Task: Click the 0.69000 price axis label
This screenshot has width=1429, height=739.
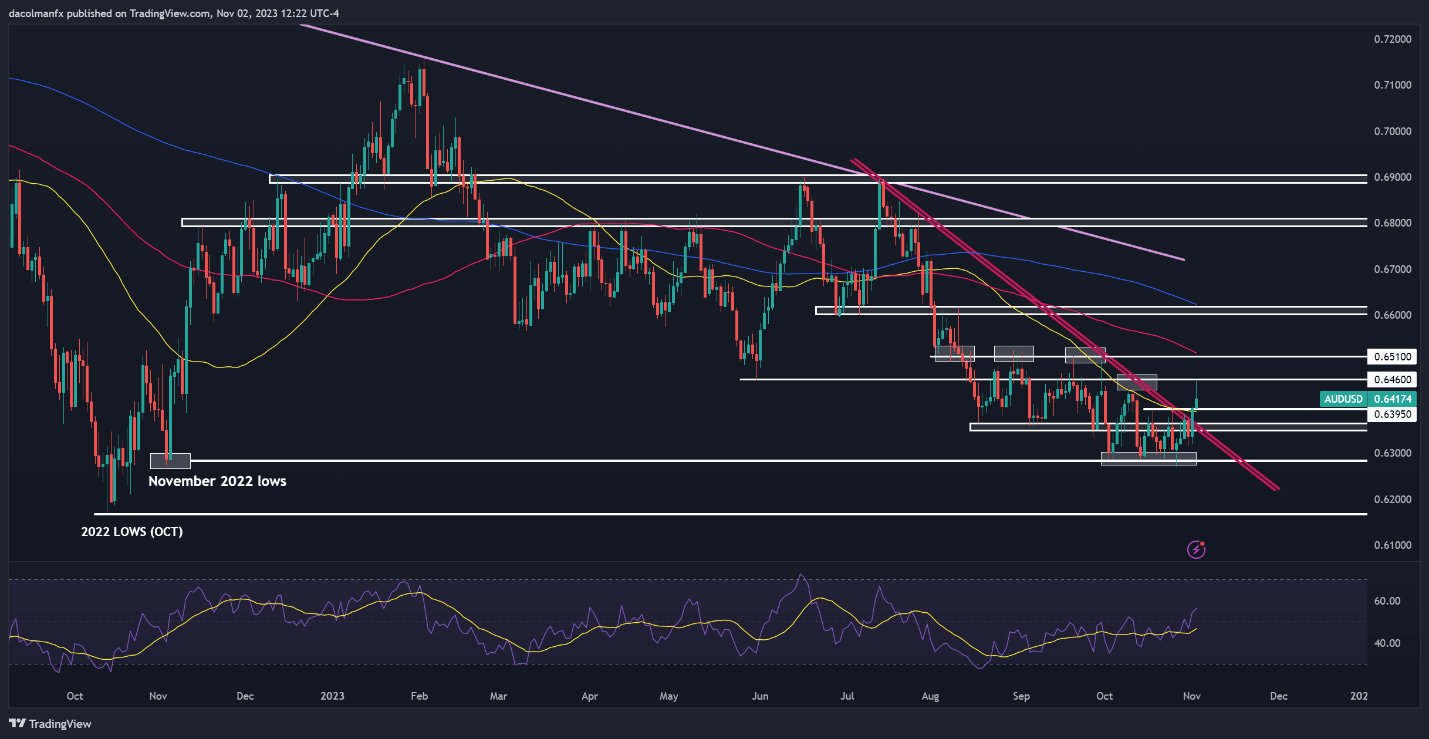Action: [1392, 177]
